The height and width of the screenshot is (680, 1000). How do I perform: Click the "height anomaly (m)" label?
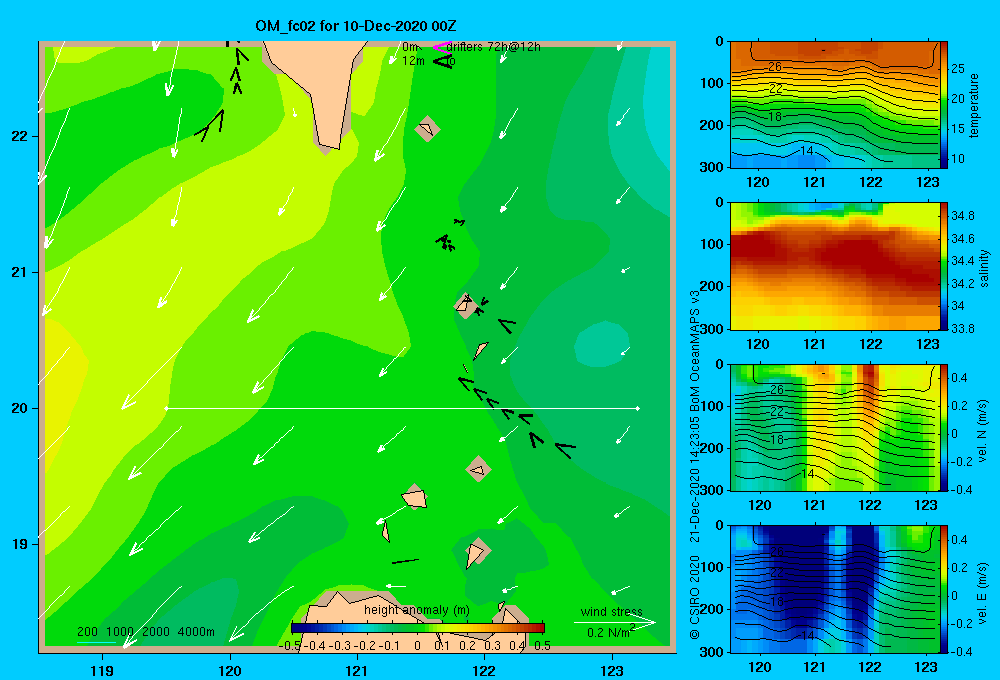tap(416, 610)
